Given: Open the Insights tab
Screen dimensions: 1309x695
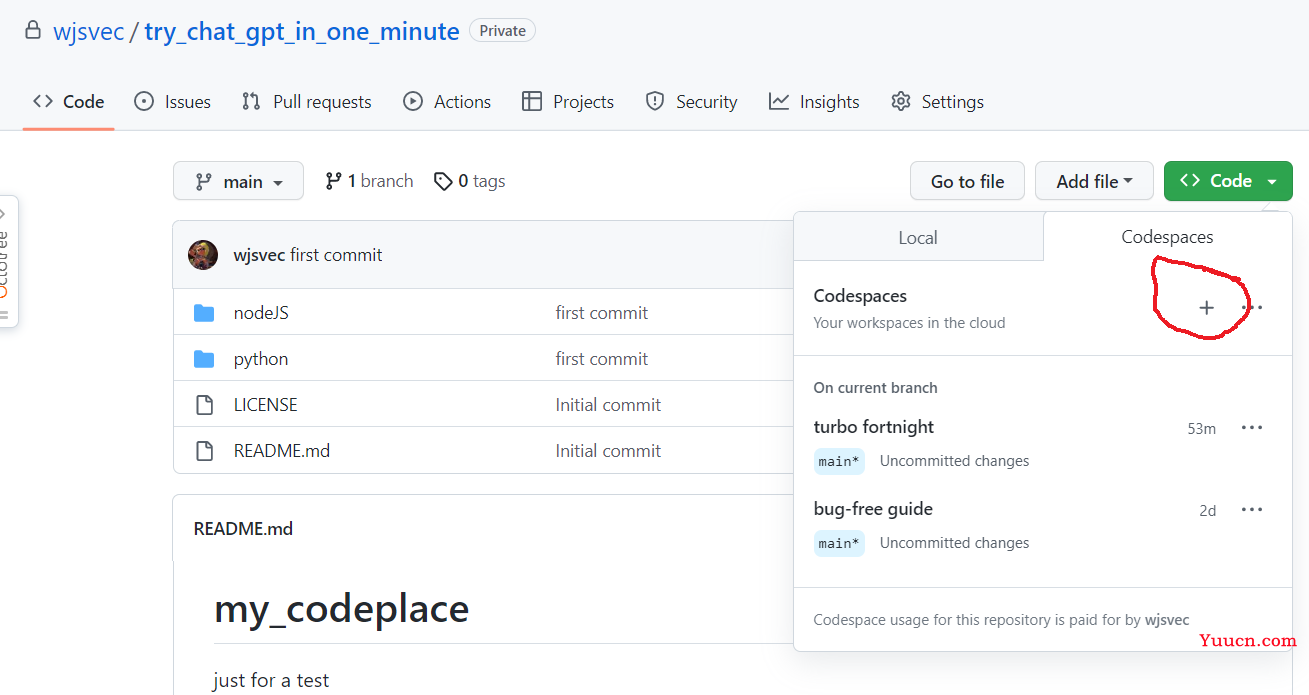Looking at the screenshot, I should click(814, 102).
